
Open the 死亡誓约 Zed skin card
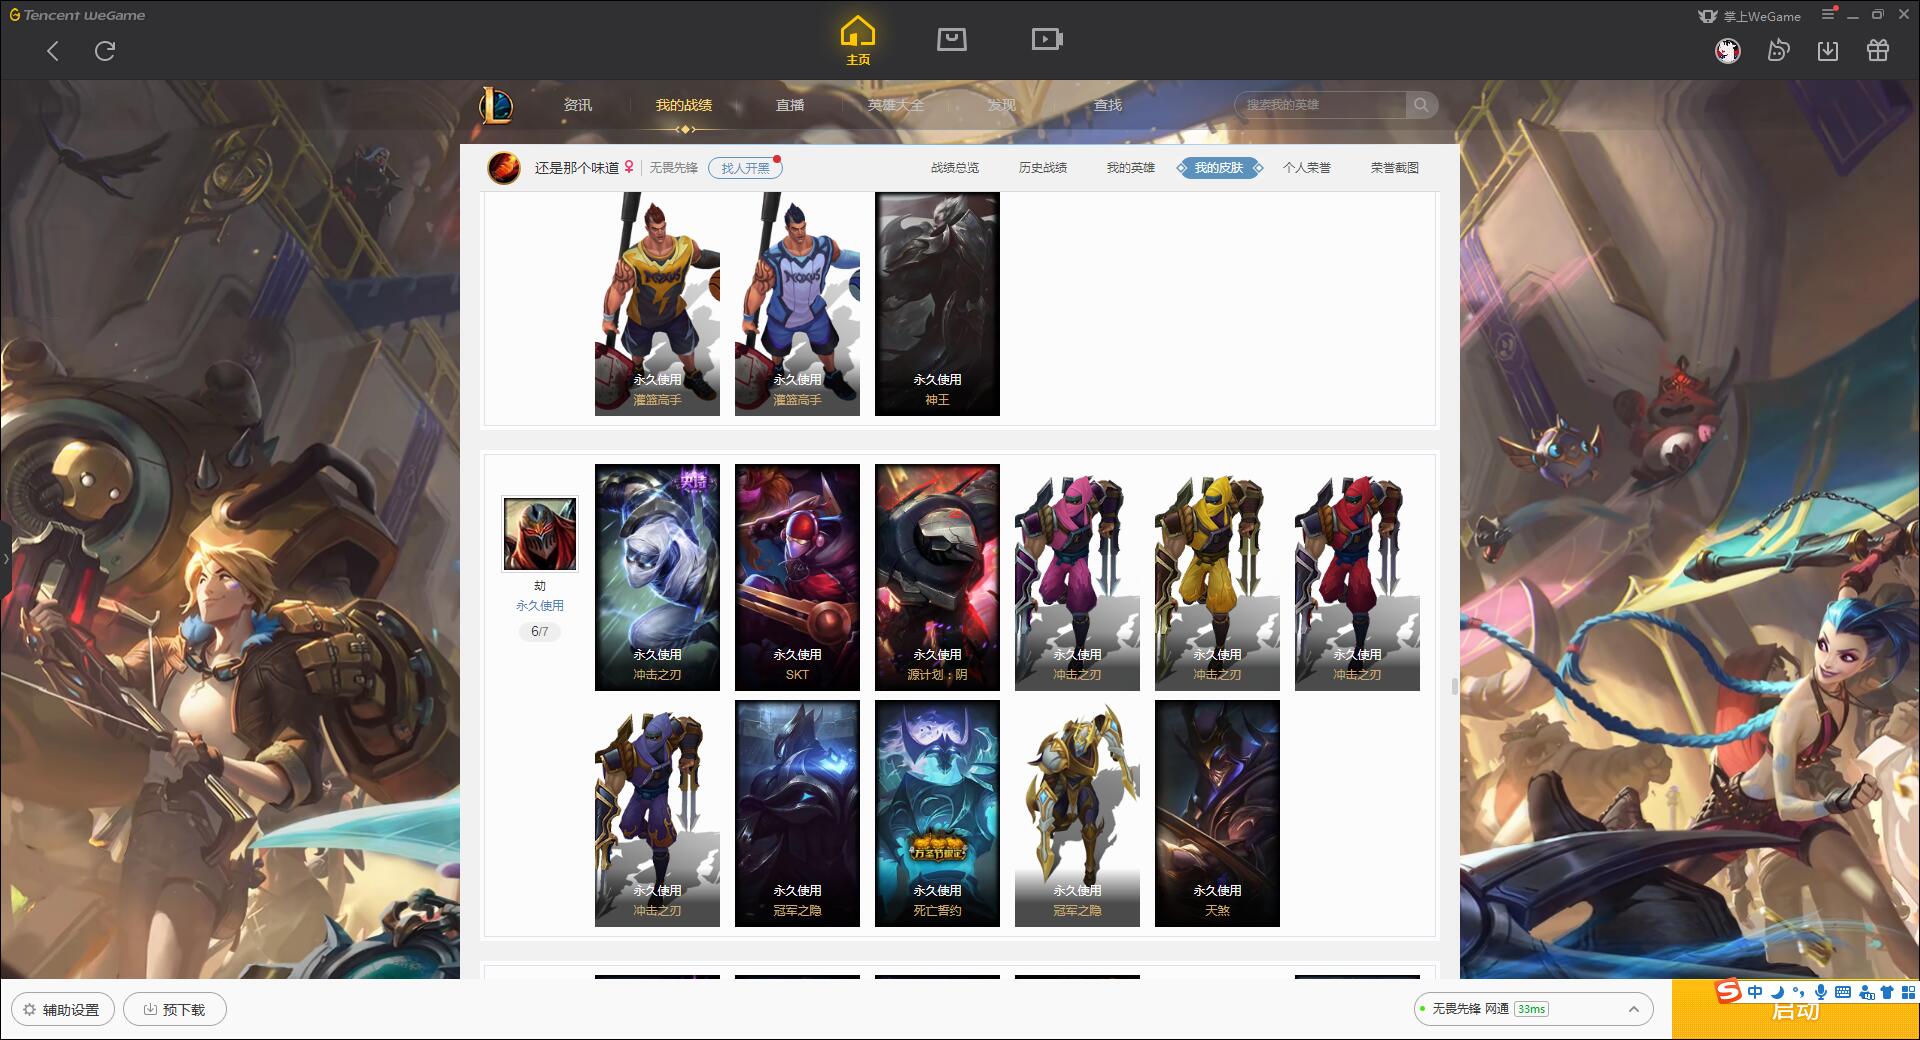[x=937, y=813]
